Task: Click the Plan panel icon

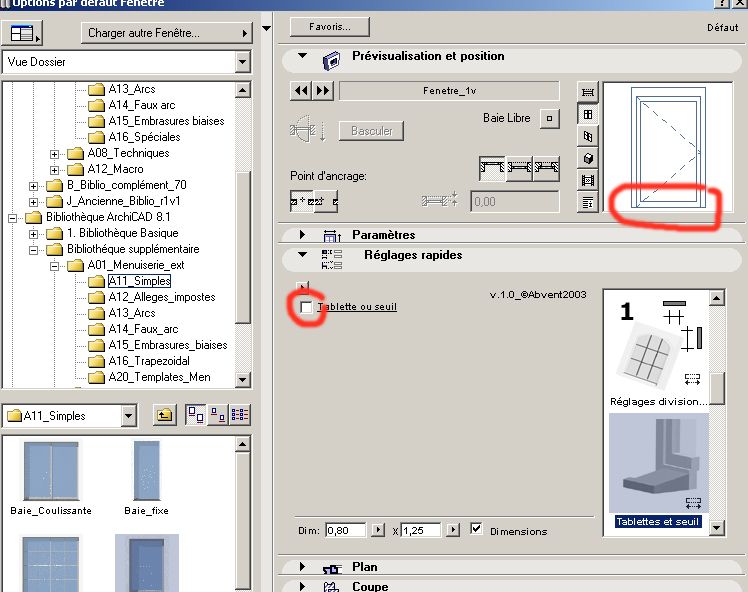Action: pos(332,569)
